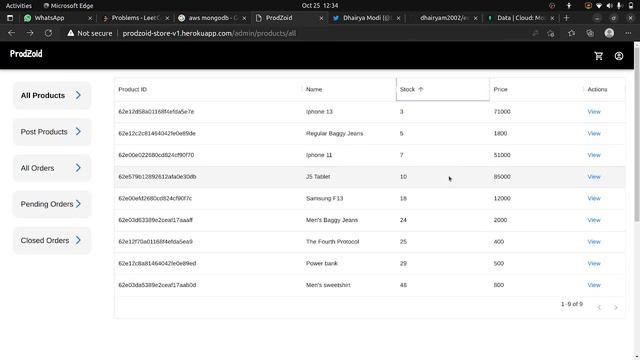Focus the browser address bar URL

pos(209,33)
